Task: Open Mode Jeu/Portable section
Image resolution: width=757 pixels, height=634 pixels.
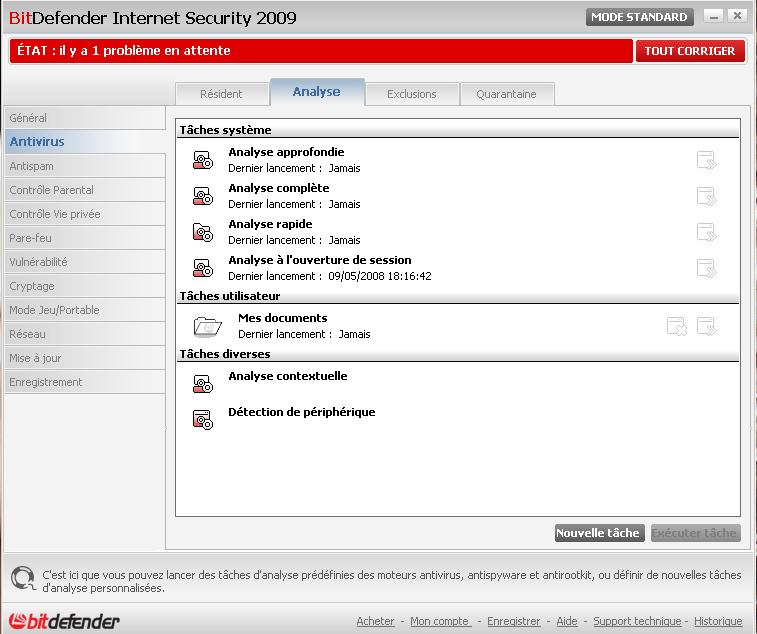Action: (84, 310)
